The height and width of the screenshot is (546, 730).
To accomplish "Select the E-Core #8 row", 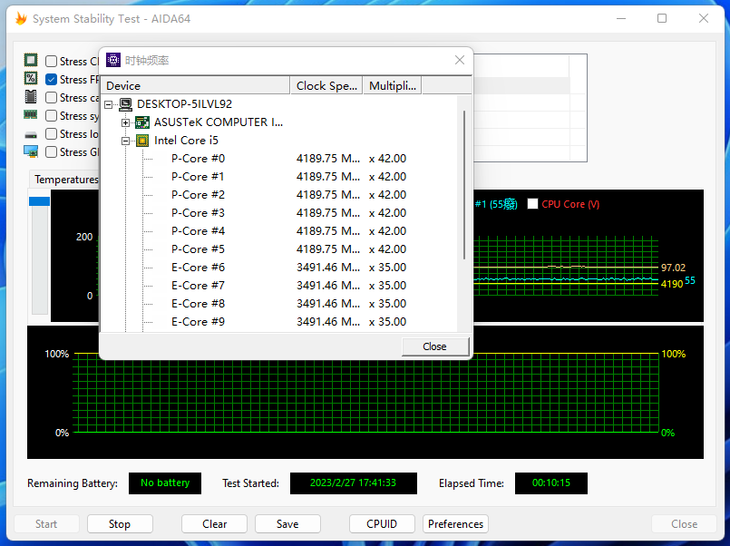I will tap(278, 304).
